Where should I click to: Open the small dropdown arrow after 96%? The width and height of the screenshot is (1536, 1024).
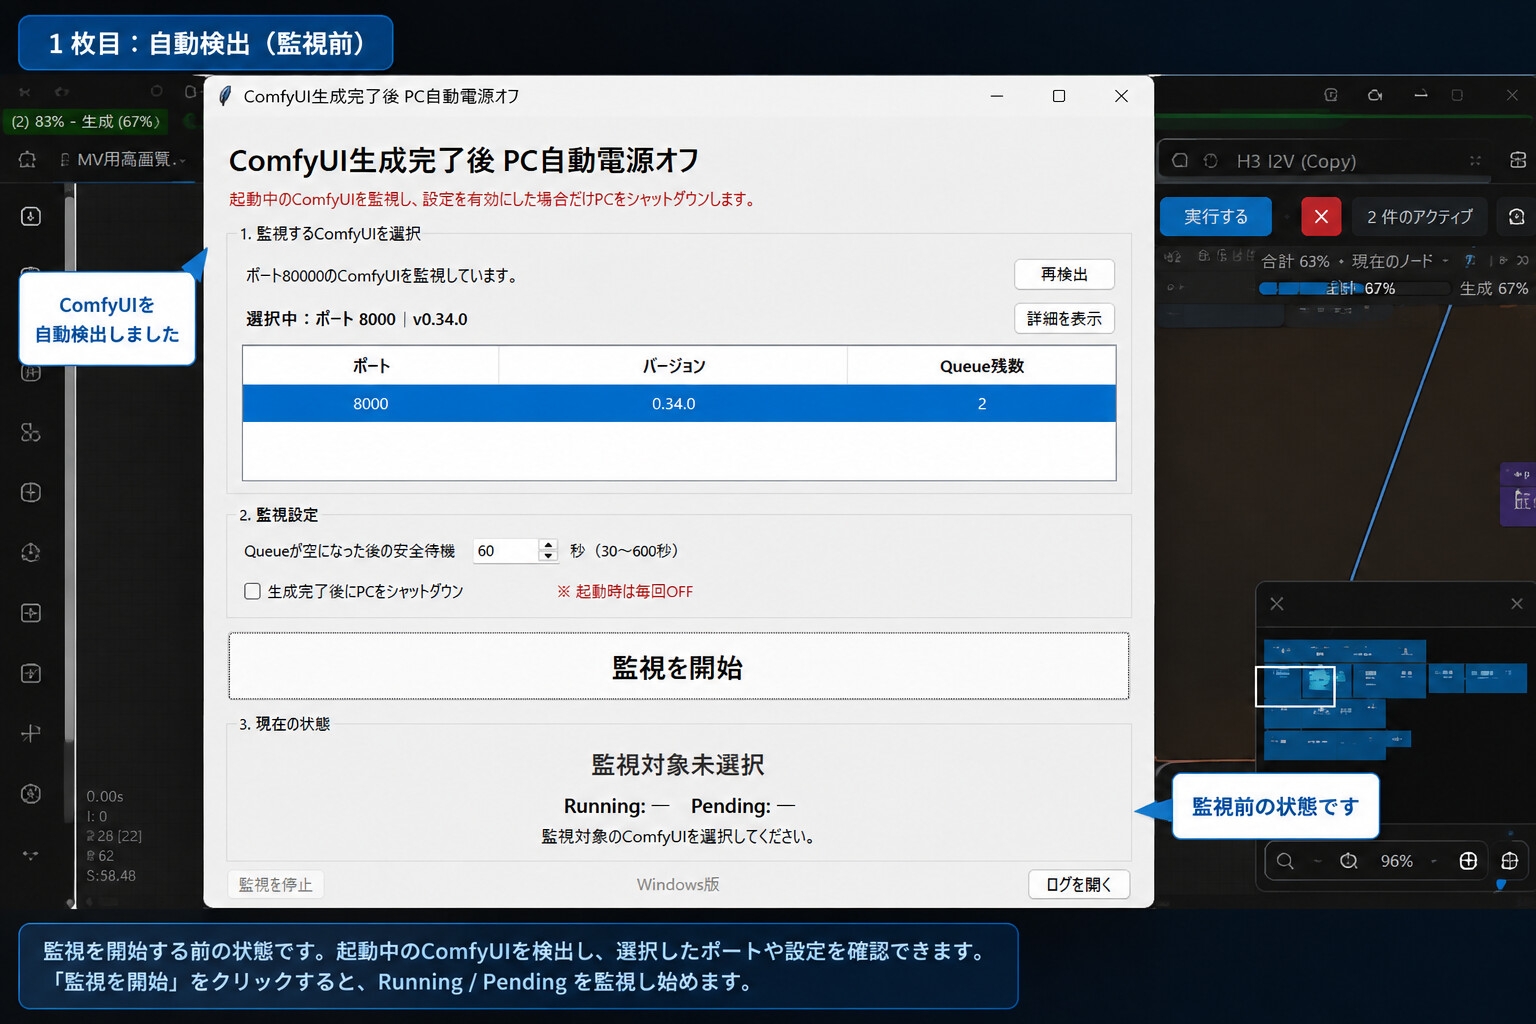tap(1434, 861)
